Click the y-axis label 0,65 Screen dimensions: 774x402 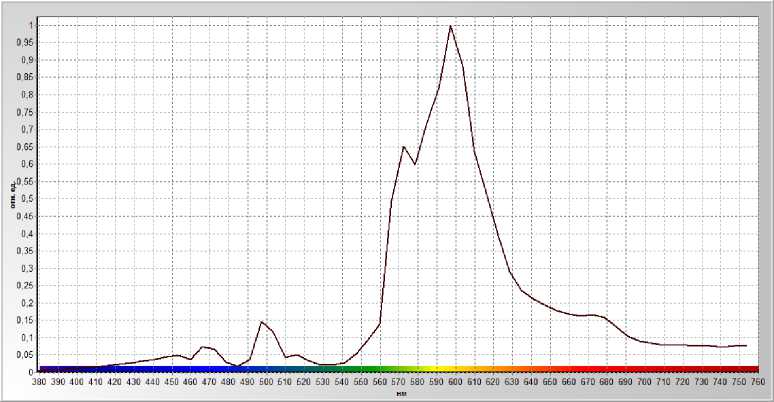(26, 147)
